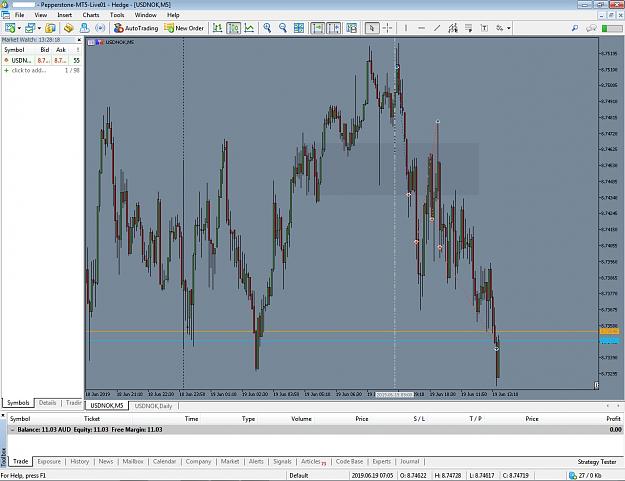Select the vertical line drawing tool

click(x=406, y=28)
